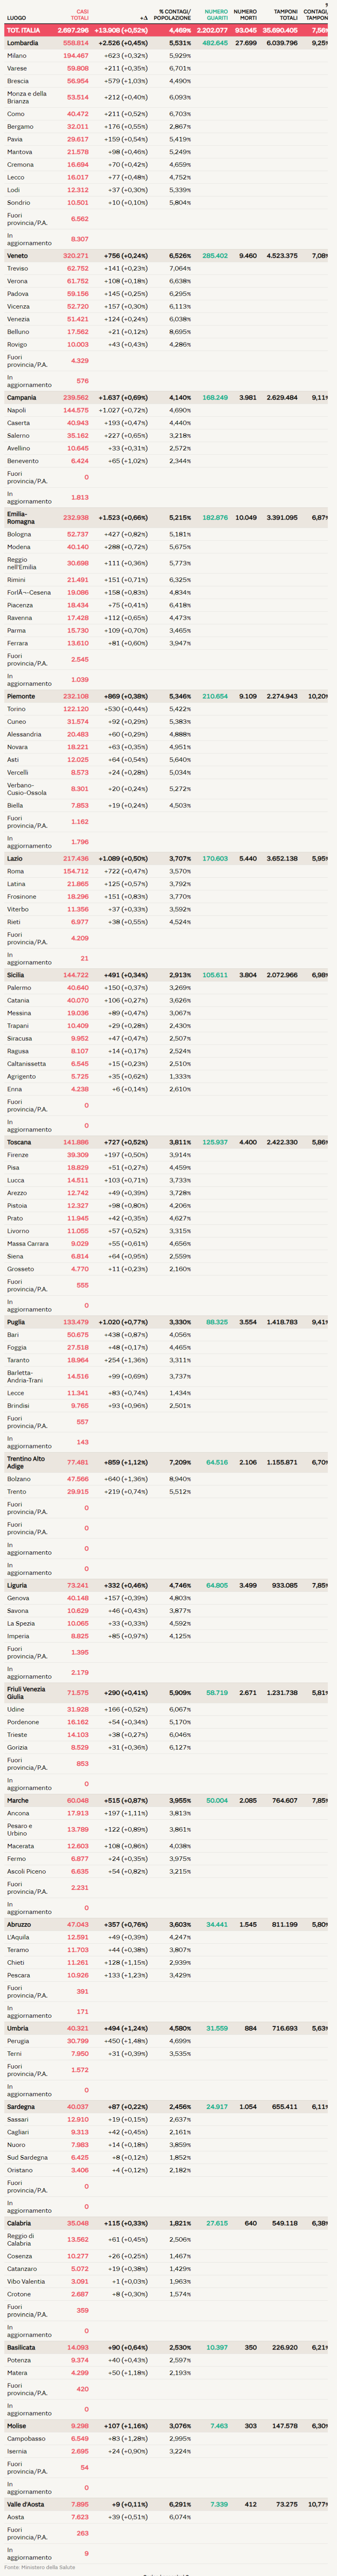The height and width of the screenshot is (2576, 337).
Task: Toggle the Toscana region row
Action: point(19,1142)
